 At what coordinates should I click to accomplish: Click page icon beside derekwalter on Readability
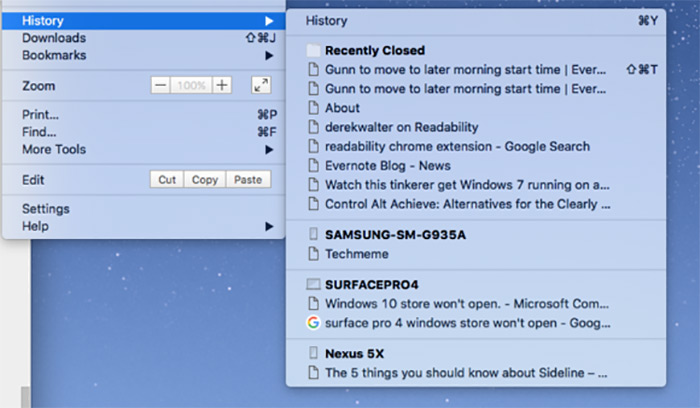click(313, 127)
